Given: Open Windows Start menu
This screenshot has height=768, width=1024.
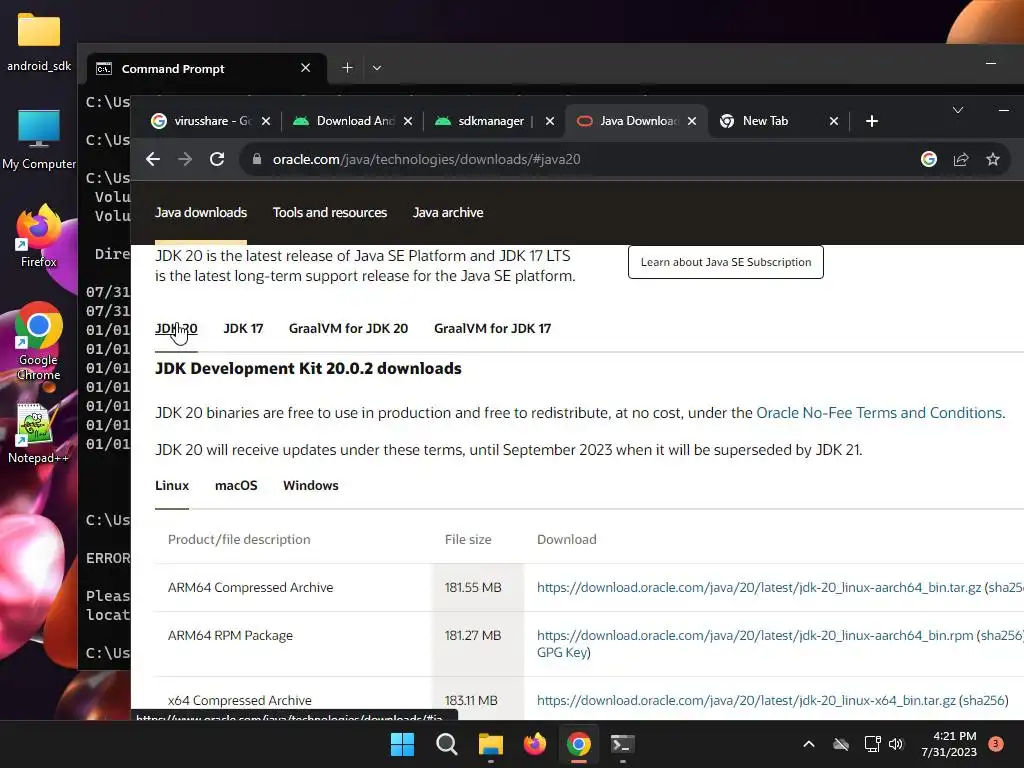Looking at the screenshot, I should tap(402, 744).
